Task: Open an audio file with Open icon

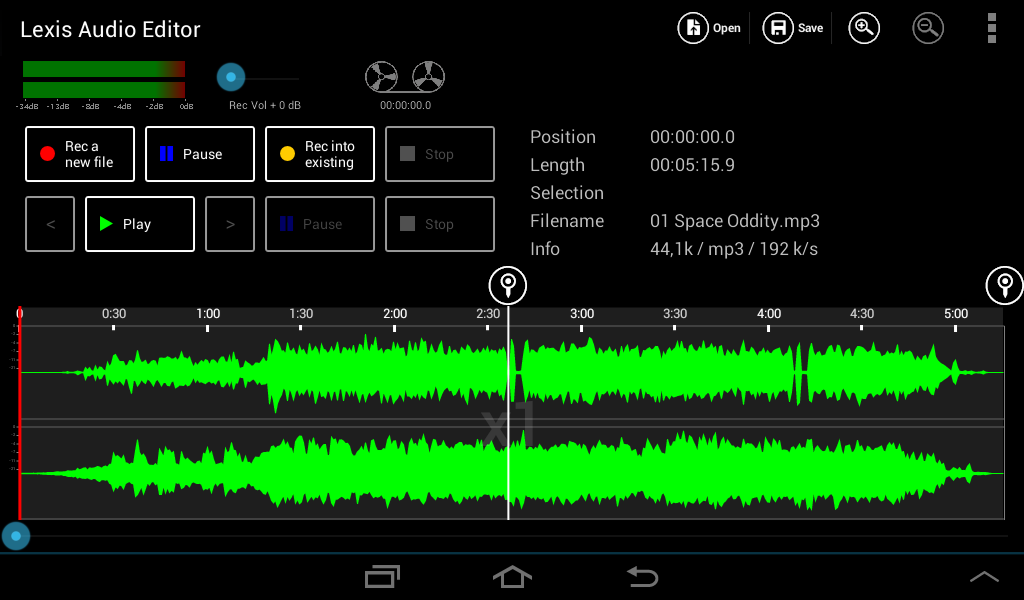Action: tap(693, 28)
